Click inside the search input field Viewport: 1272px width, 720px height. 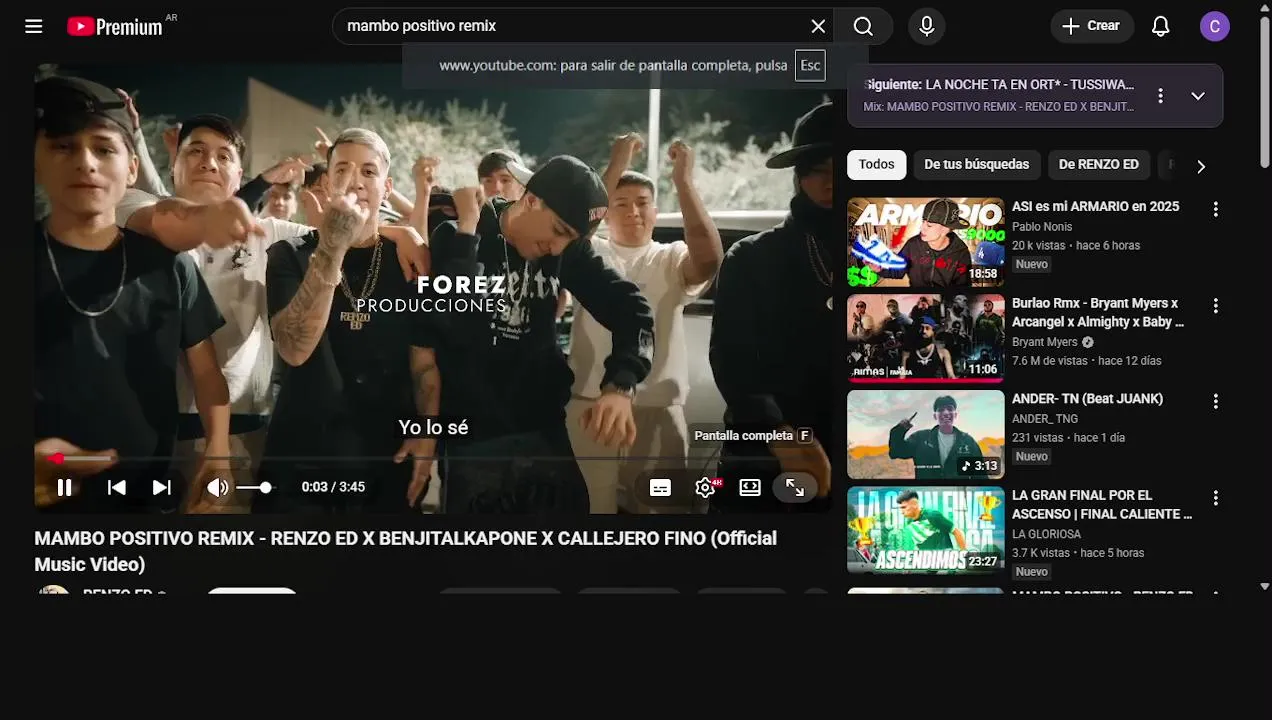coord(570,26)
